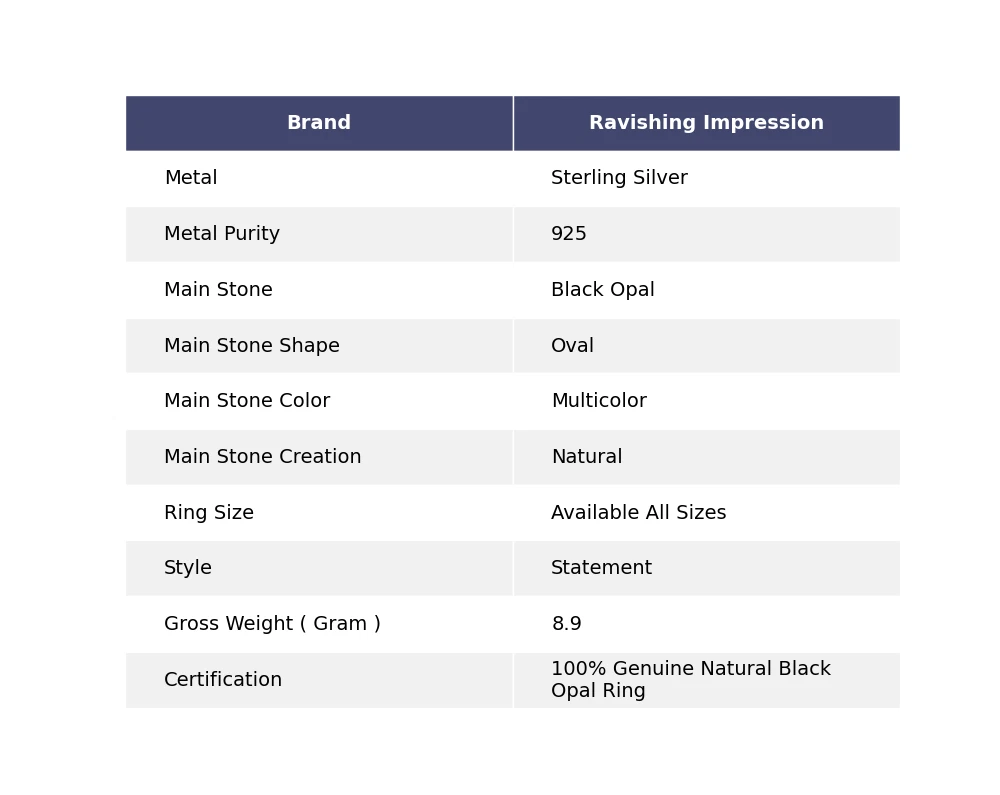Viewport: 1000px width, 795px height.
Task: Click the "Gross Weight ( Gram )" label
Action: pos(272,624)
